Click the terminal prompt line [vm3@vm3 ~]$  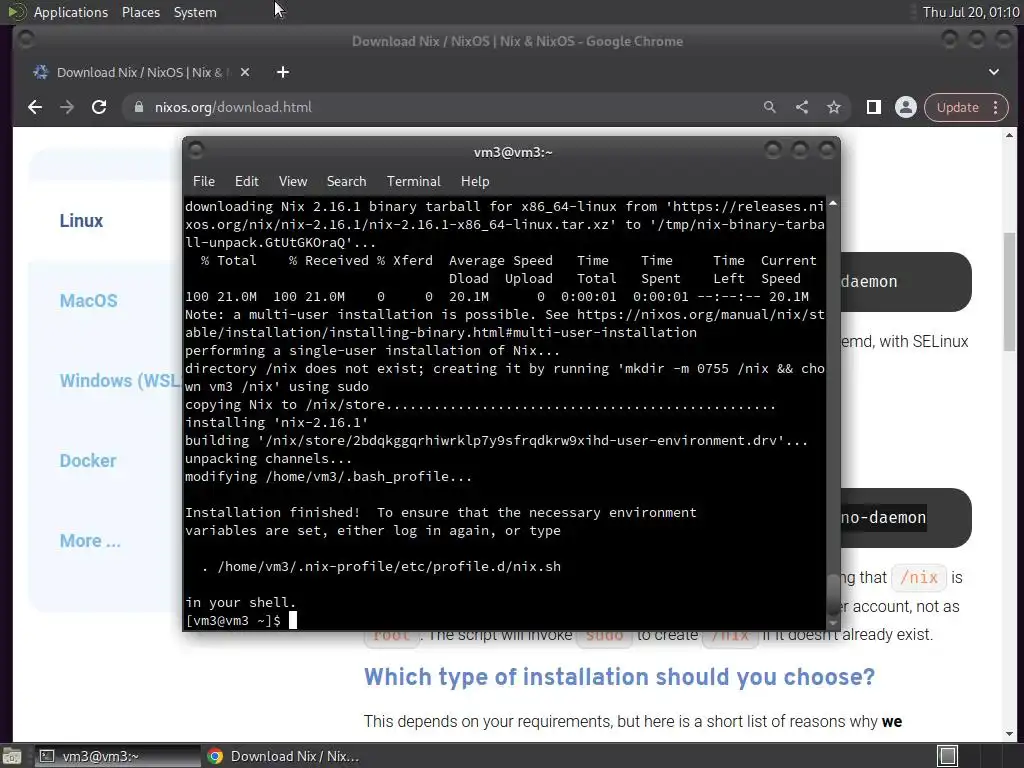click(232, 620)
